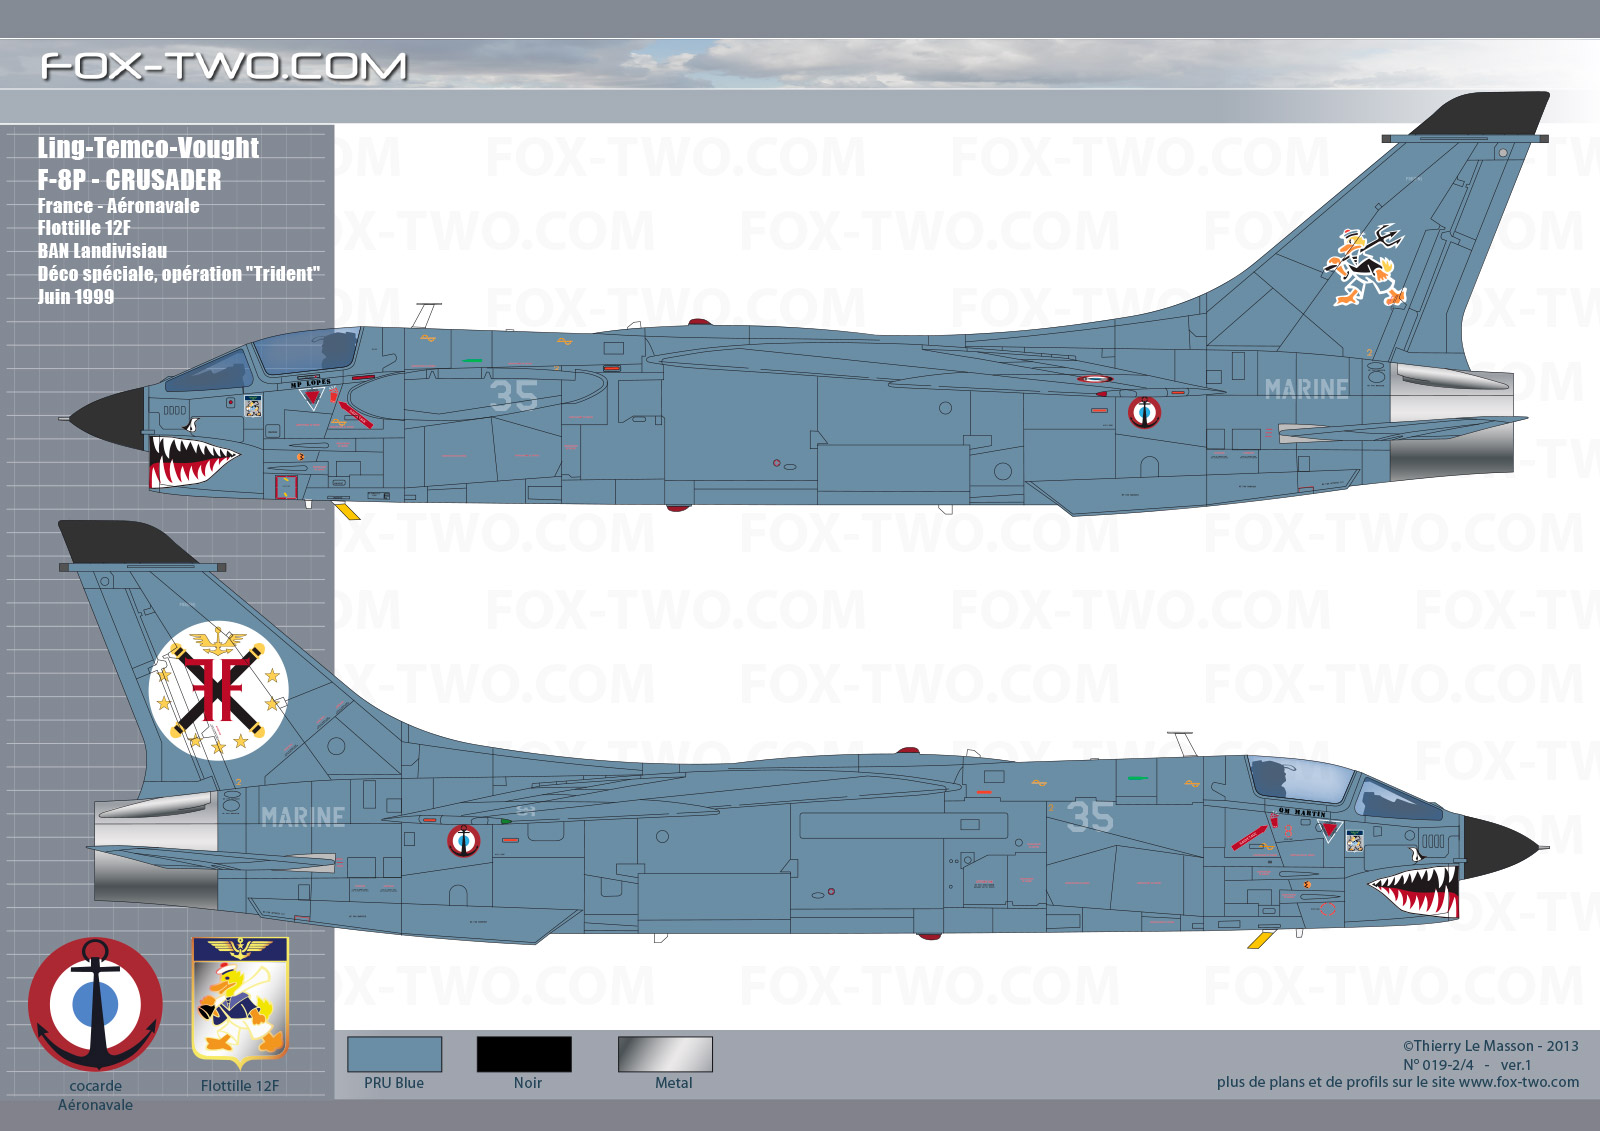Viewport: 1600px width, 1131px height.
Task: Click MARINE lettering on the upper aircraft
Action: pyautogui.click(x=1306, y=389)
